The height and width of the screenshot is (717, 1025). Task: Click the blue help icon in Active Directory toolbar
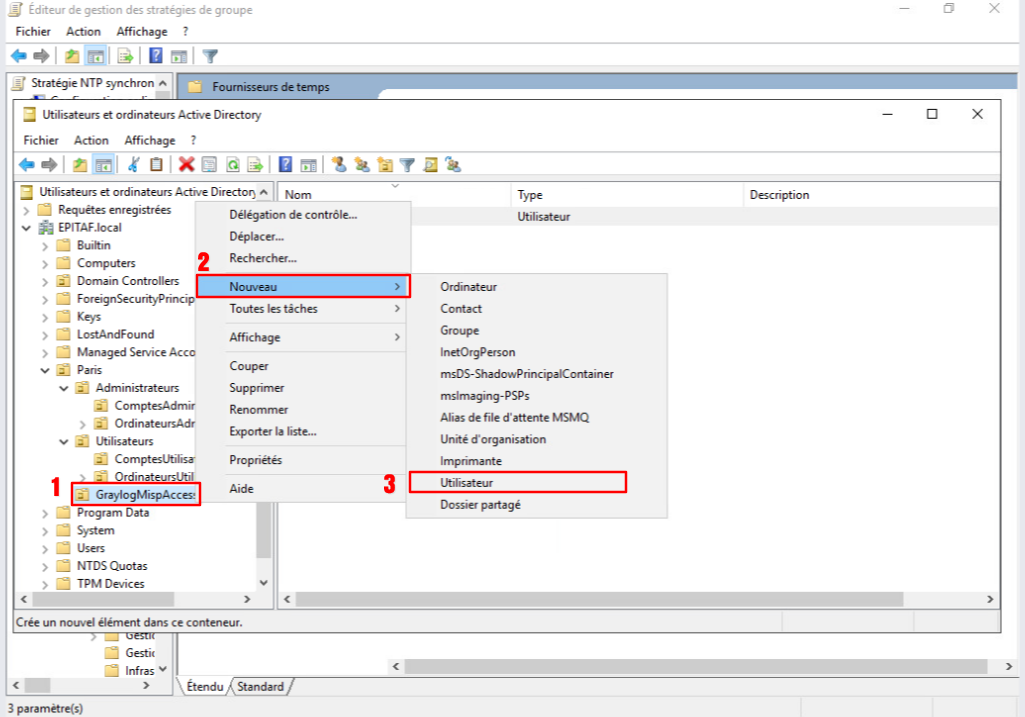(x=285, y=165)
